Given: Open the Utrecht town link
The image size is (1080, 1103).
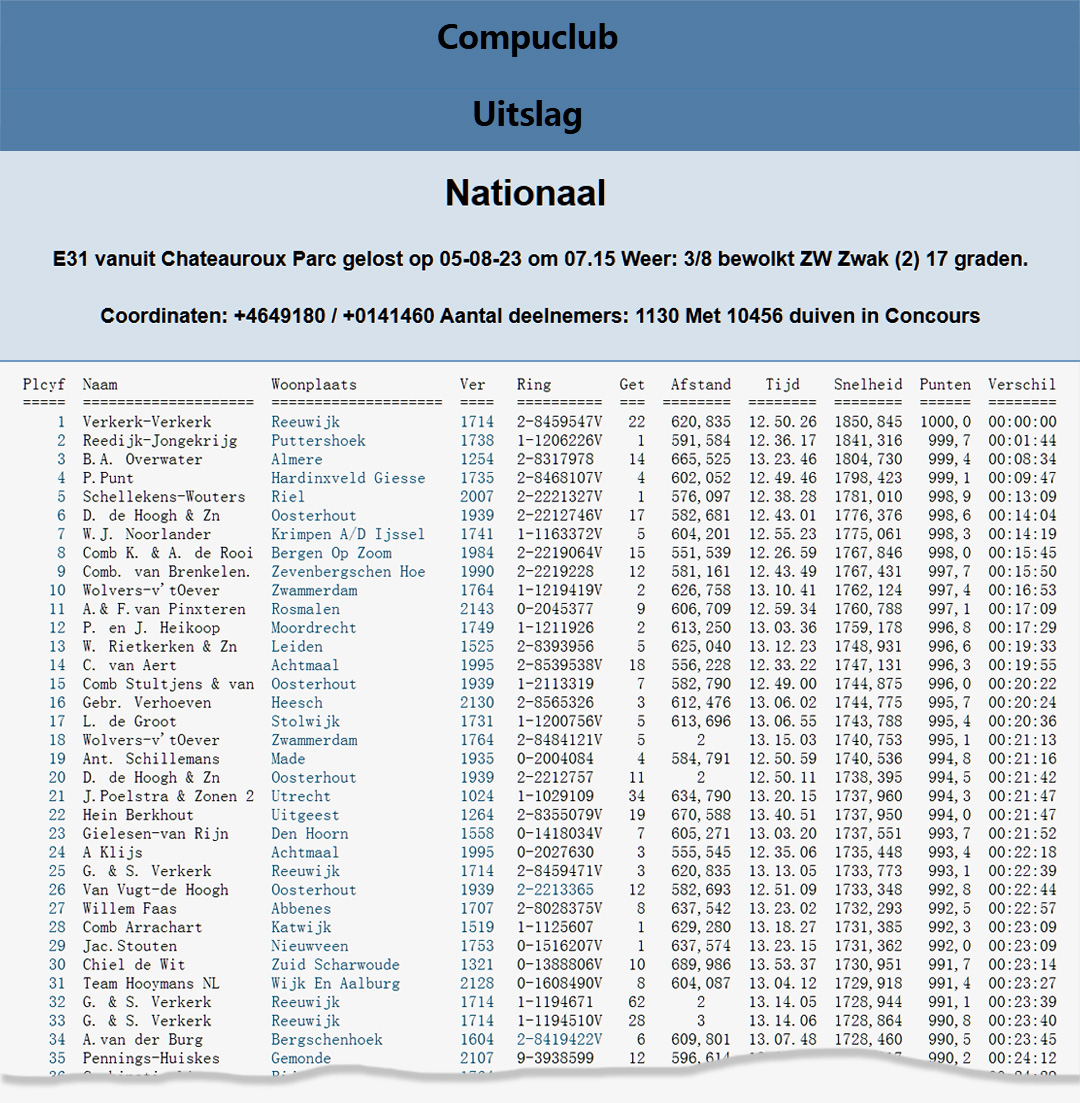Looking at the screenshot, I should point(301,797).
